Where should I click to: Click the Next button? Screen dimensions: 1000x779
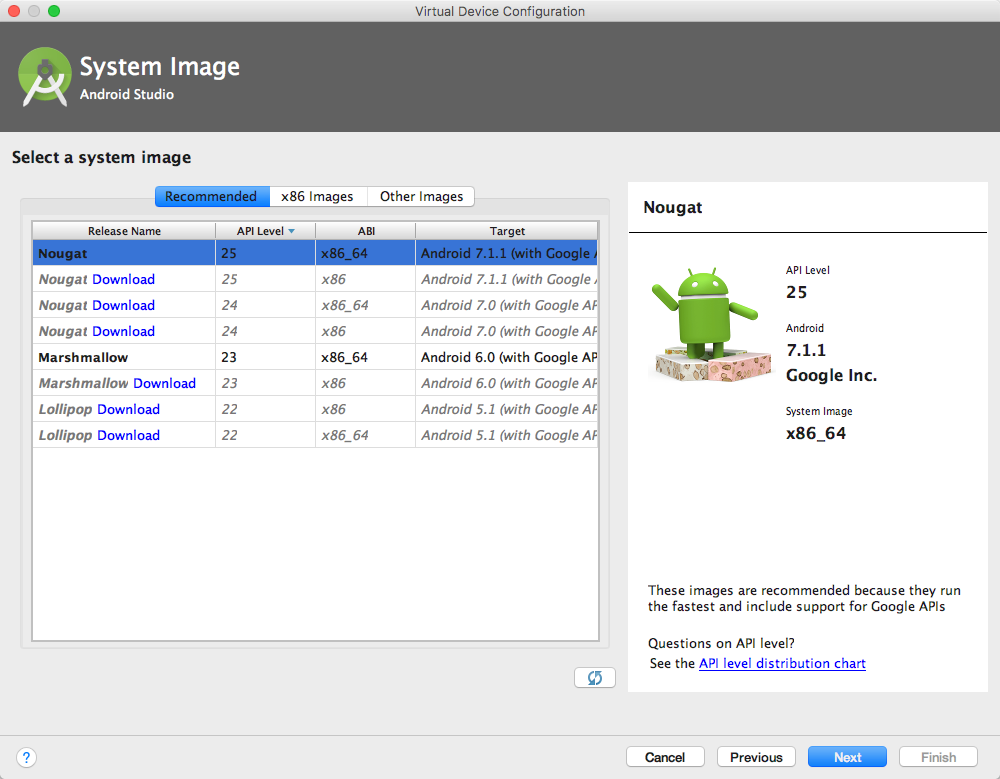point(847,757)
